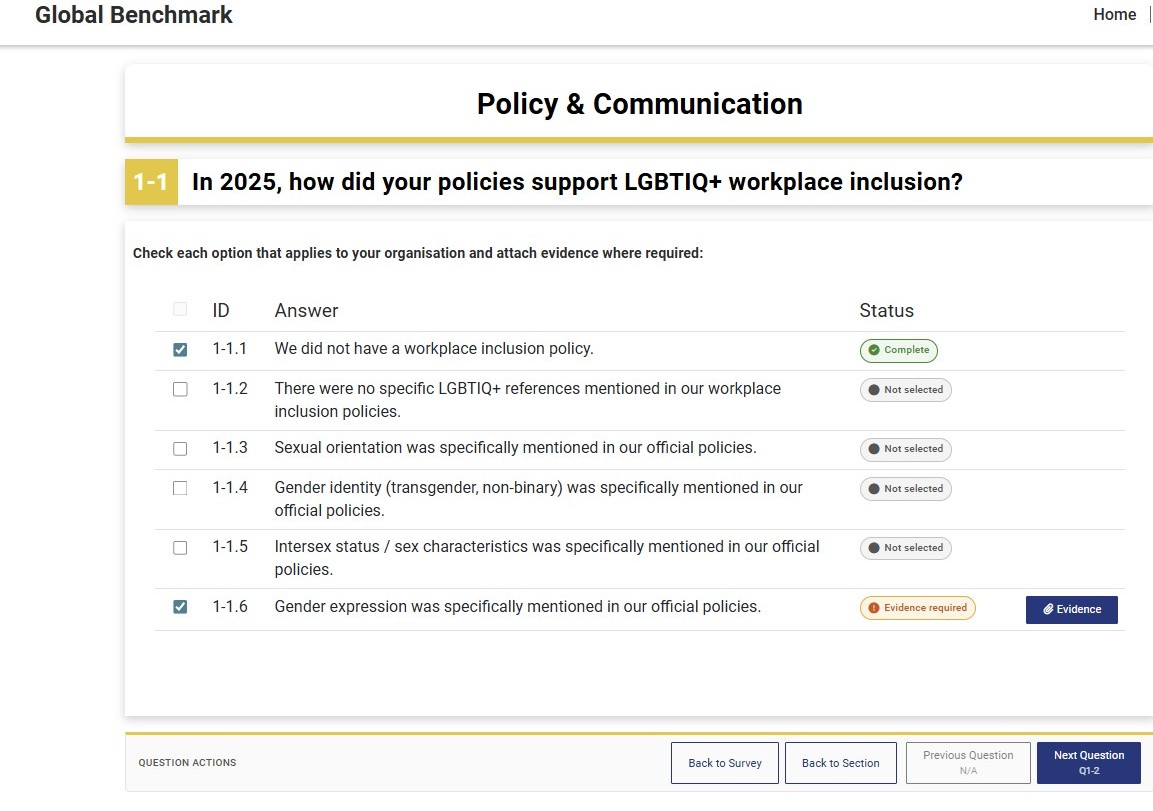This screenshot has height=811, width=1153.
Task: Click the Not selected badge for 1-1.4
Action: click(x=905, y=489)
